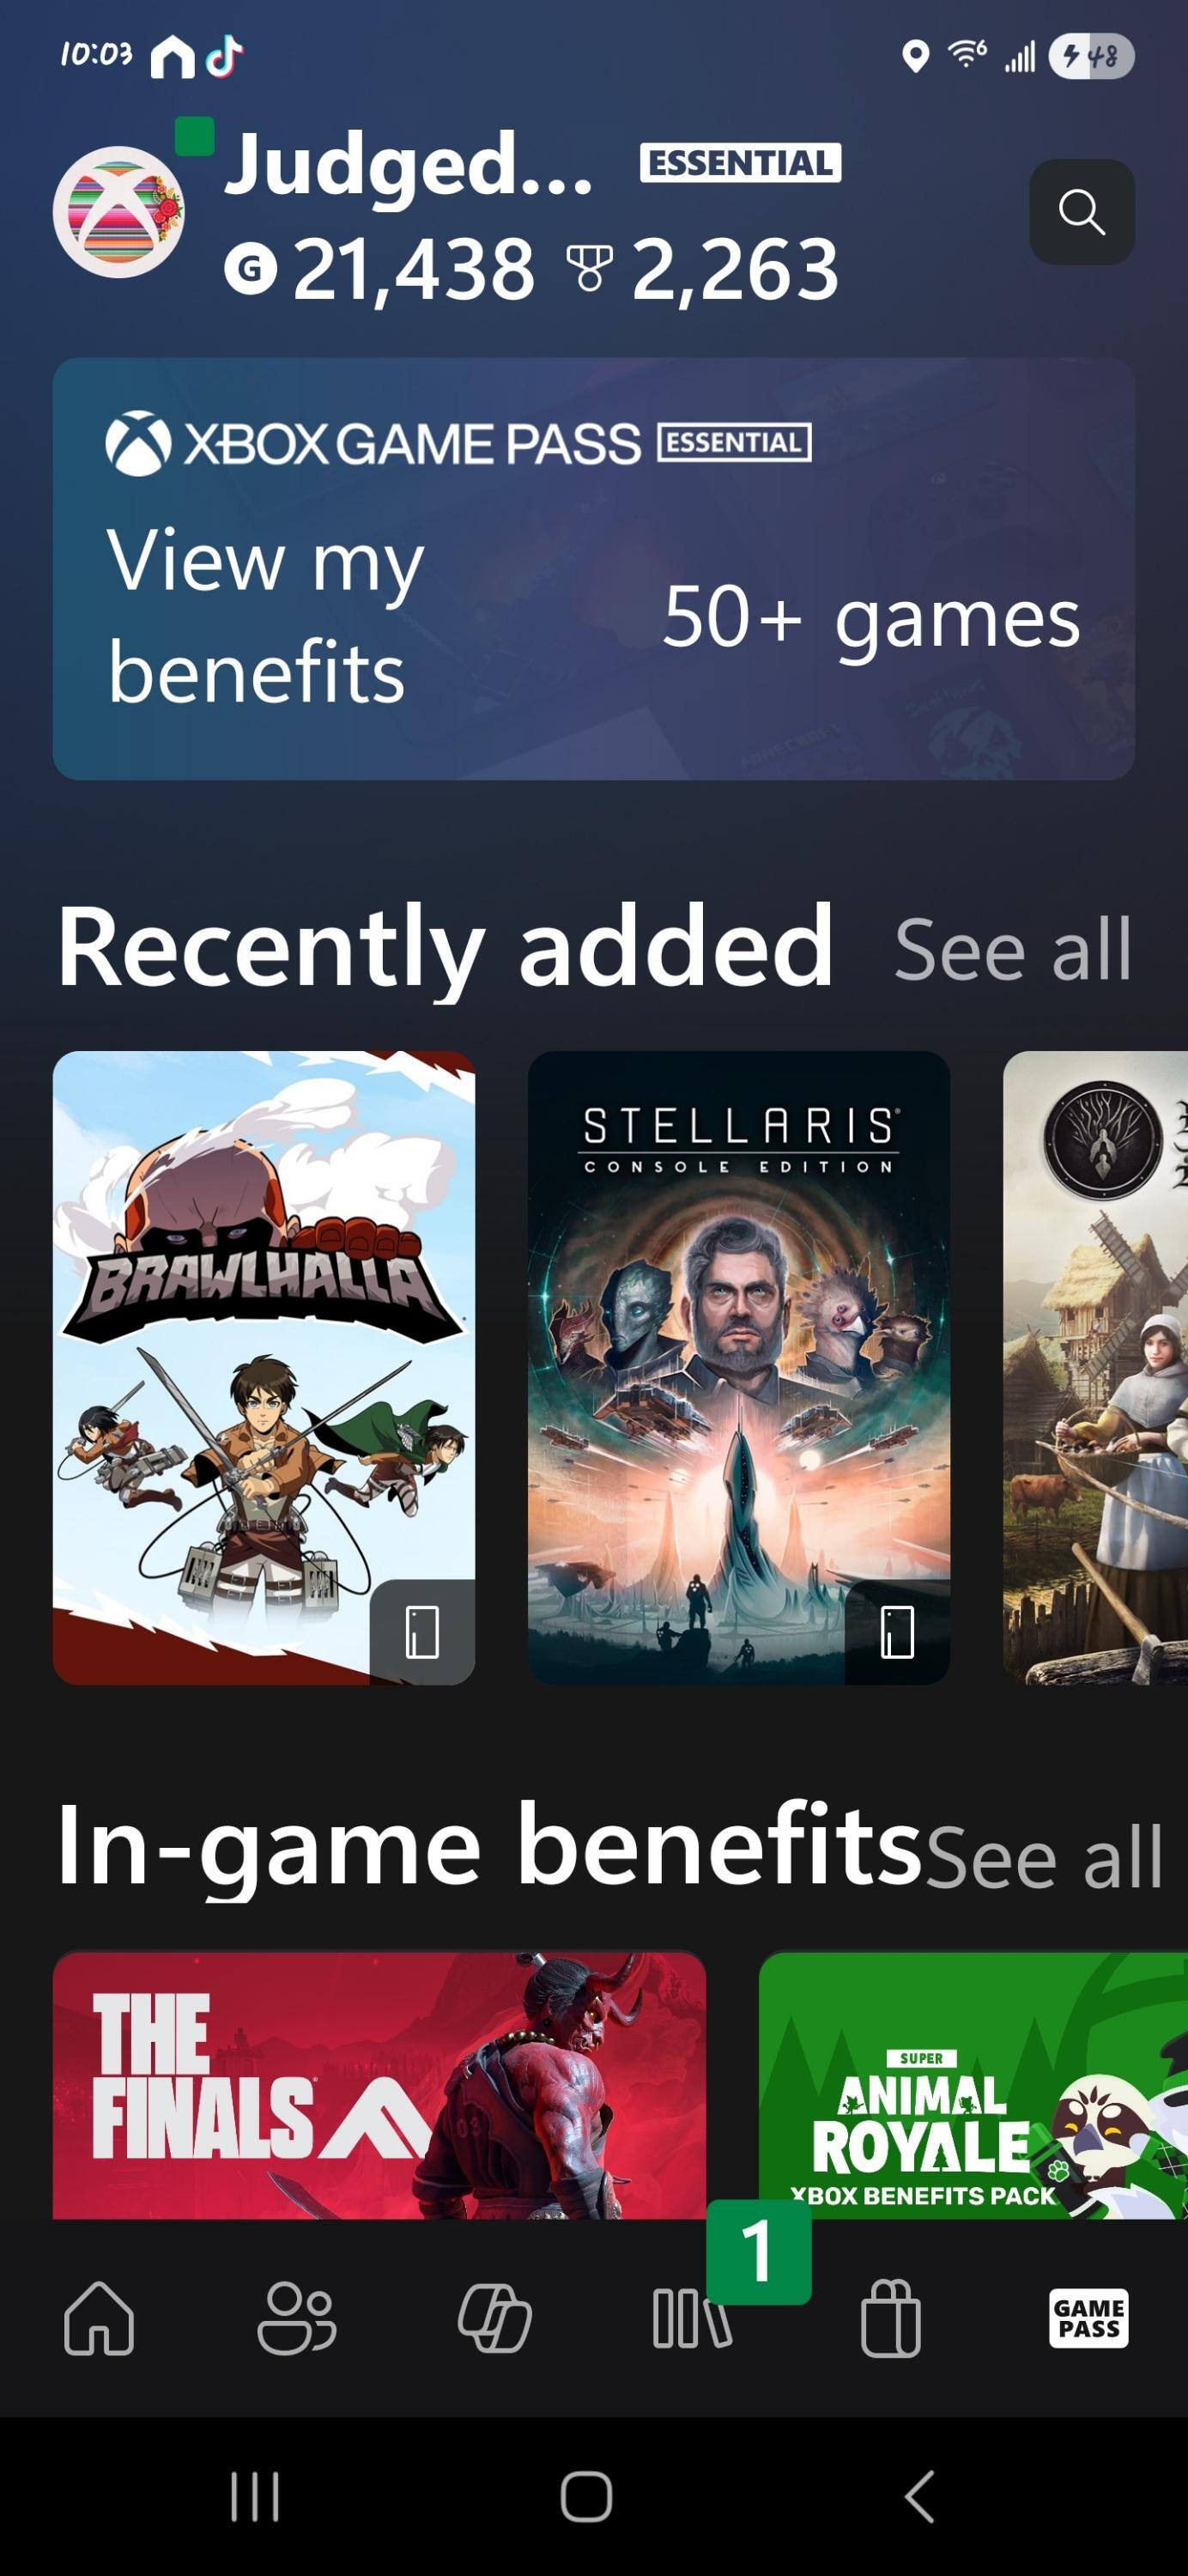1188x2576 pixels.
Task: See all Recently added games
Action: point(1013,949)
